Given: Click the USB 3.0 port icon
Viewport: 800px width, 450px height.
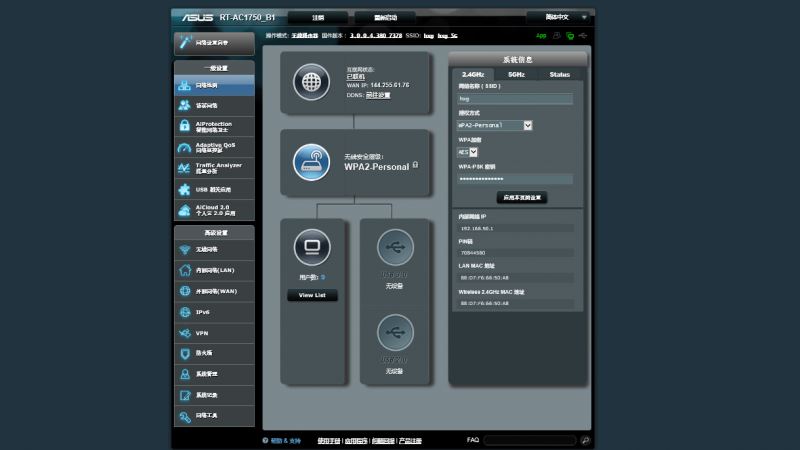Looking at the screenshot, I should (x=395, y=247).
